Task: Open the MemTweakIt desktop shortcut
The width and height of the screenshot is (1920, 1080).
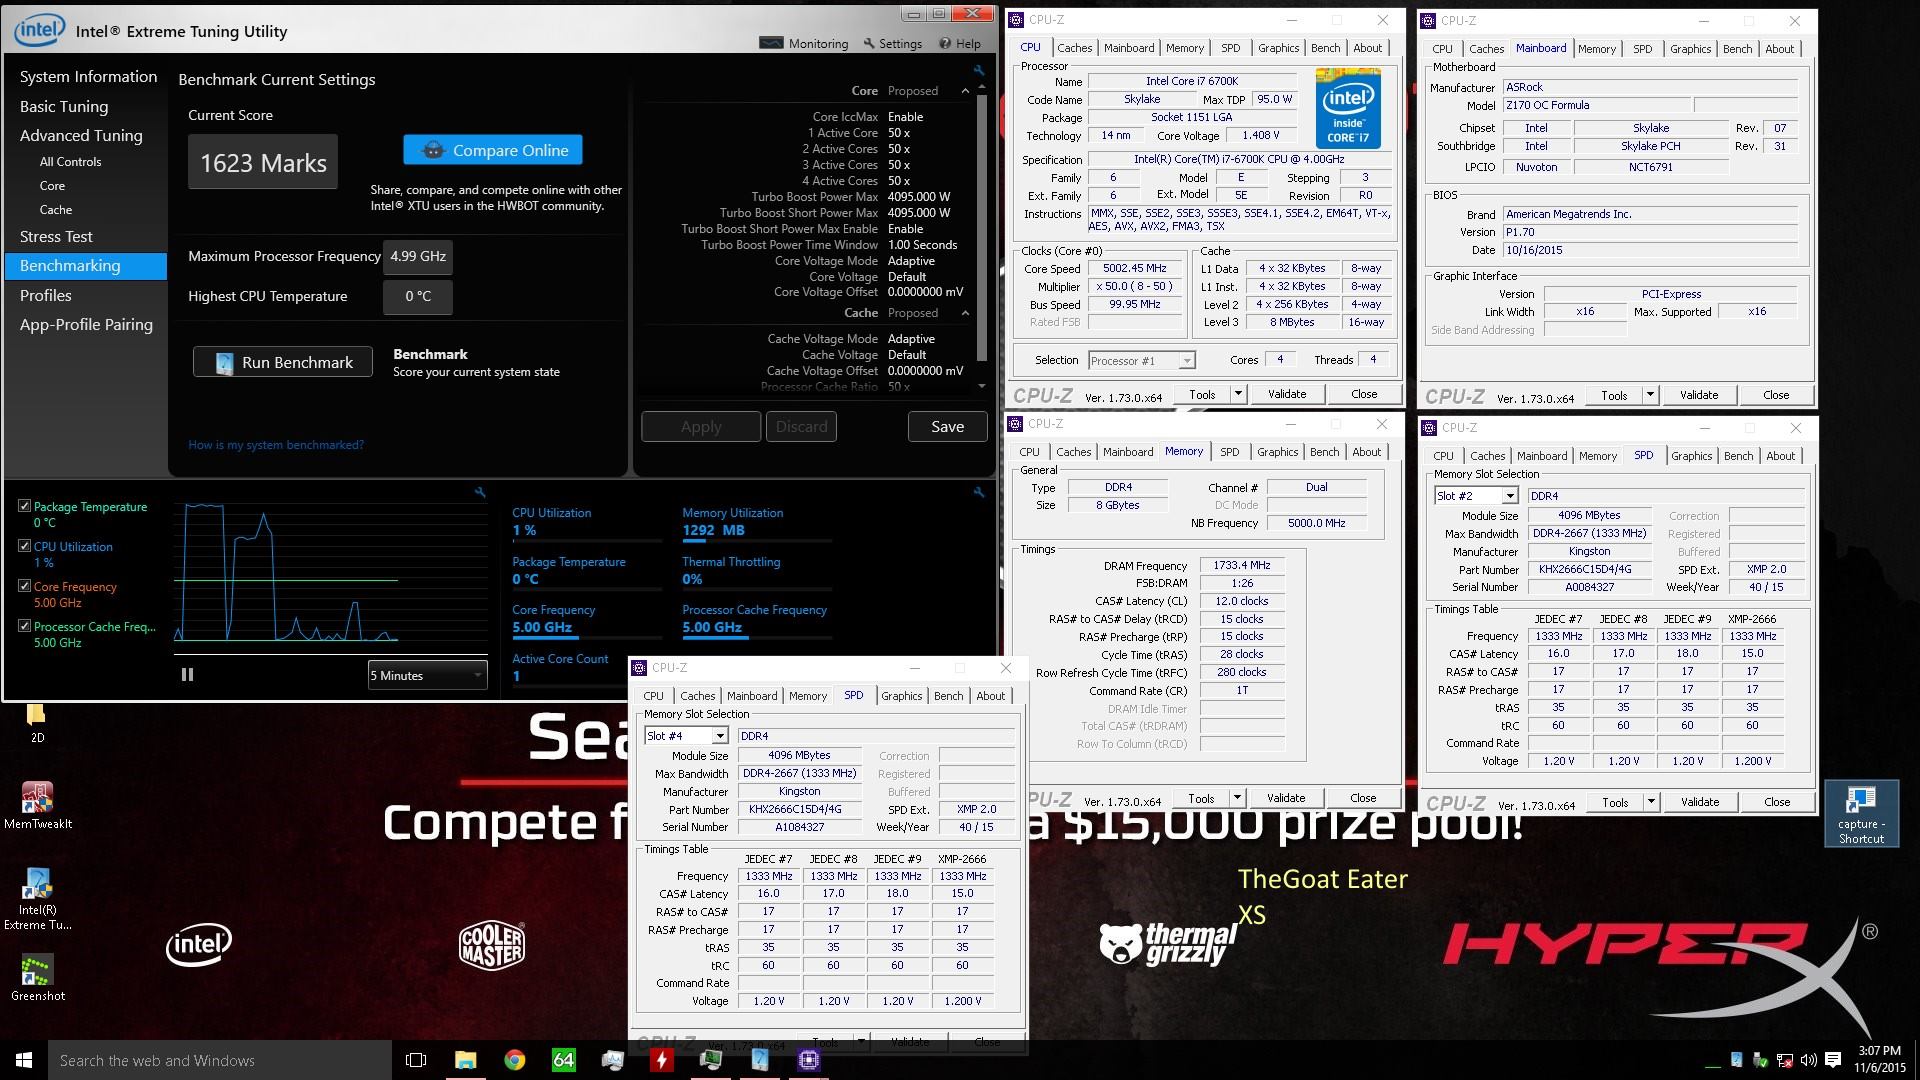Action: pos(38,806)
